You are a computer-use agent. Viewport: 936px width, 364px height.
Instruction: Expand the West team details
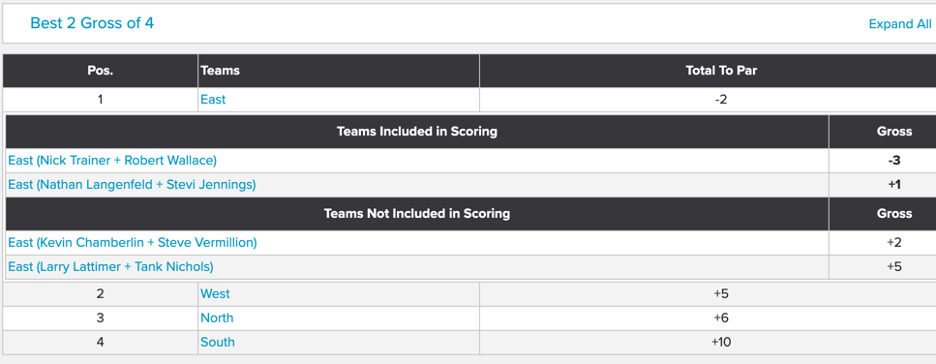pyautogui.click(x=215, y=294)
